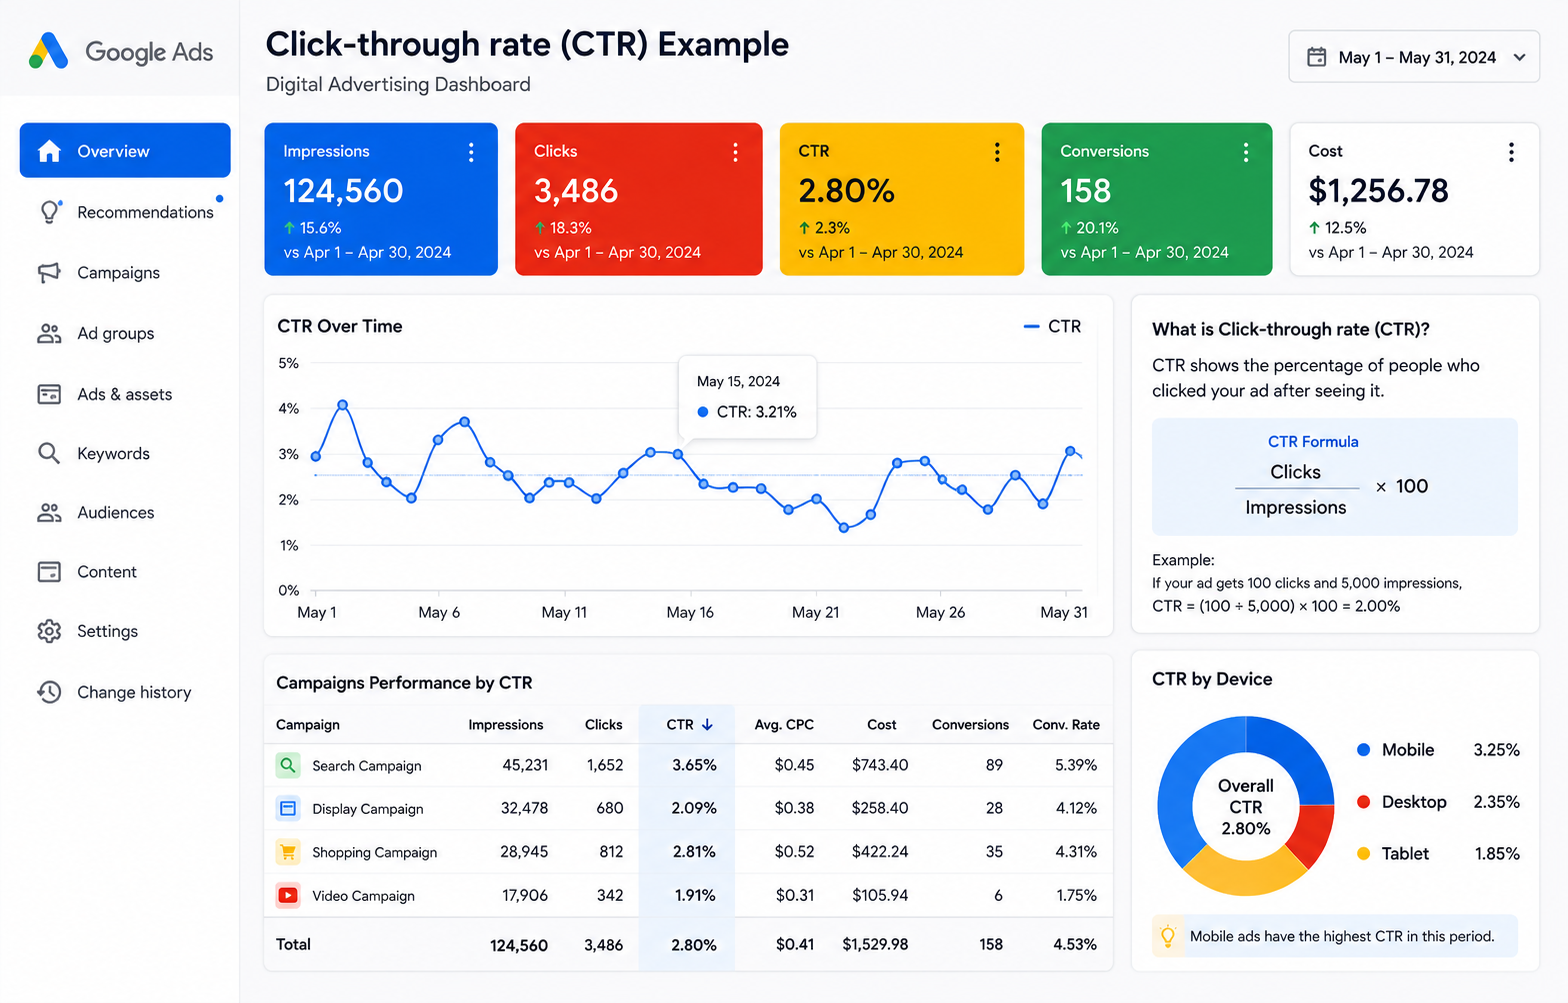Click Total cost value $1,529.98

[875, 944]
